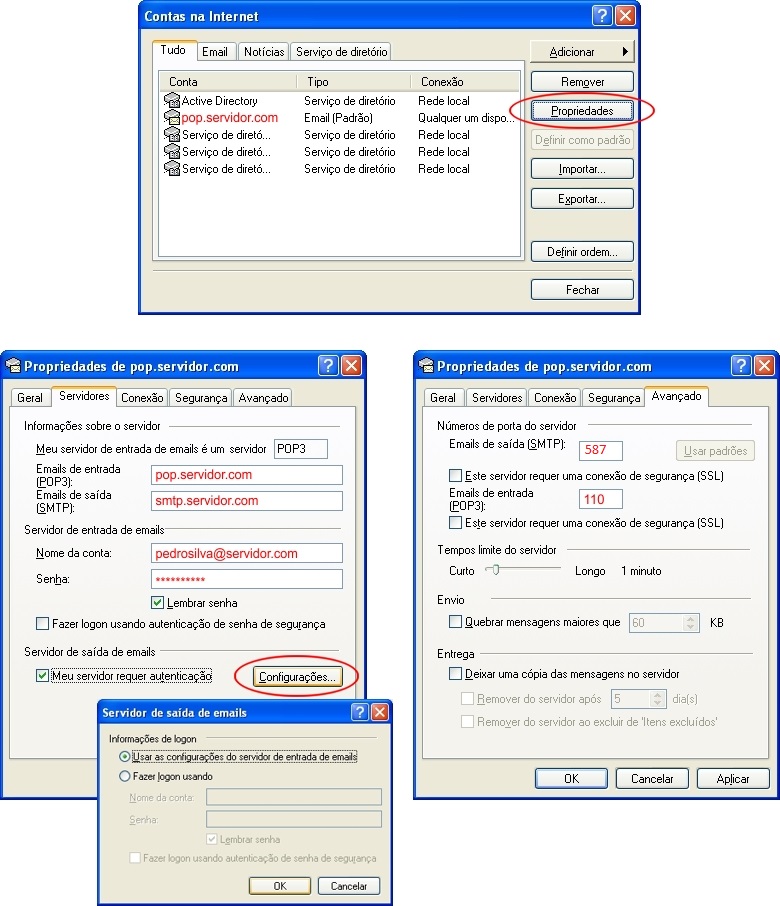Select the pop.servidor.com email account icon
The image size is (780, 906).
(x=171, y=118)
